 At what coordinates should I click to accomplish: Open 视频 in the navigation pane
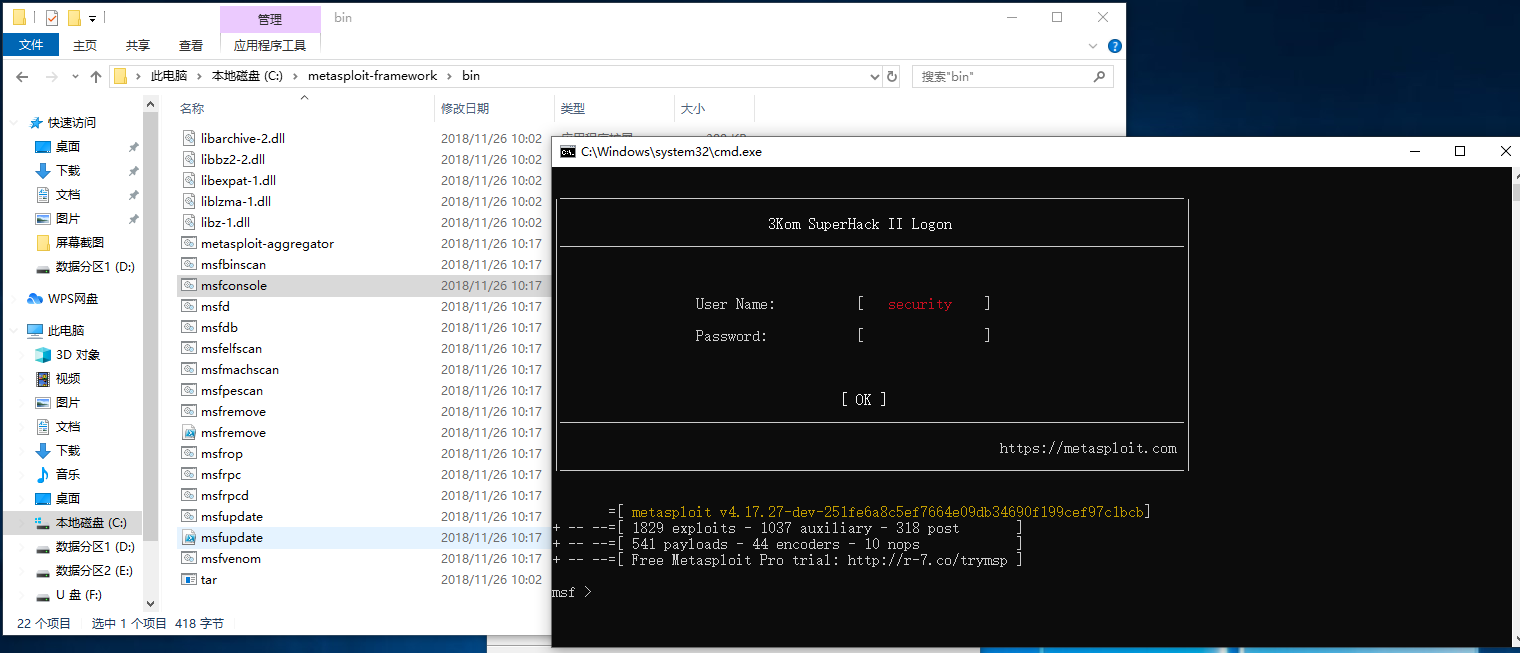pos(67,379)
